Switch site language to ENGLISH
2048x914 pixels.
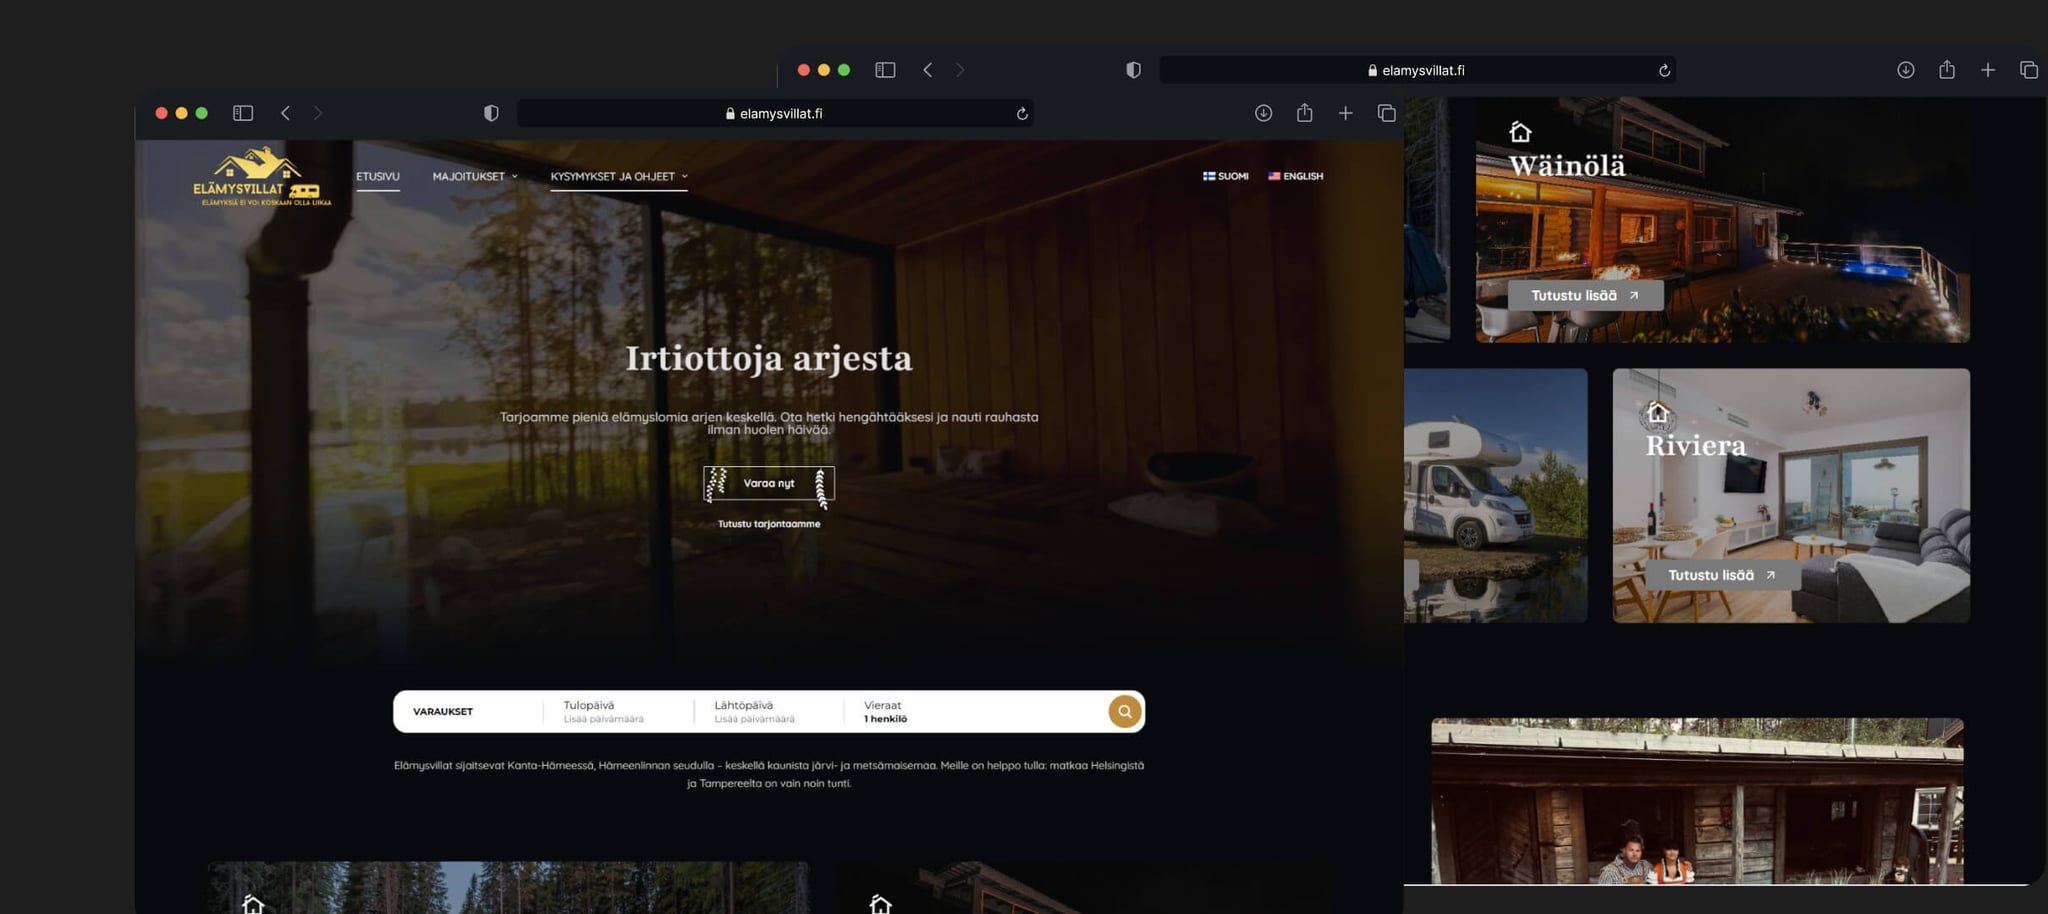point(1296,176)
